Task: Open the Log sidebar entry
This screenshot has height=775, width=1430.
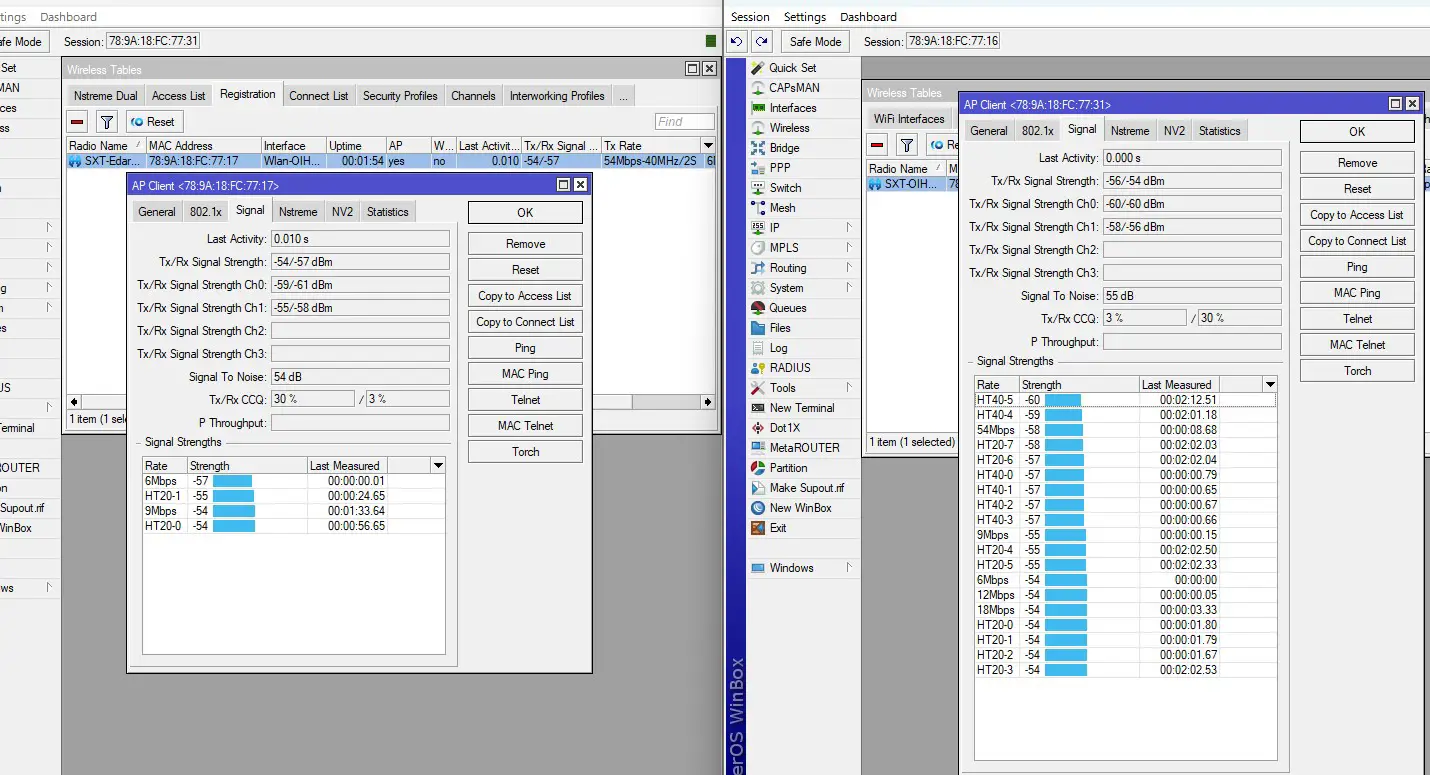Action: 778,348
